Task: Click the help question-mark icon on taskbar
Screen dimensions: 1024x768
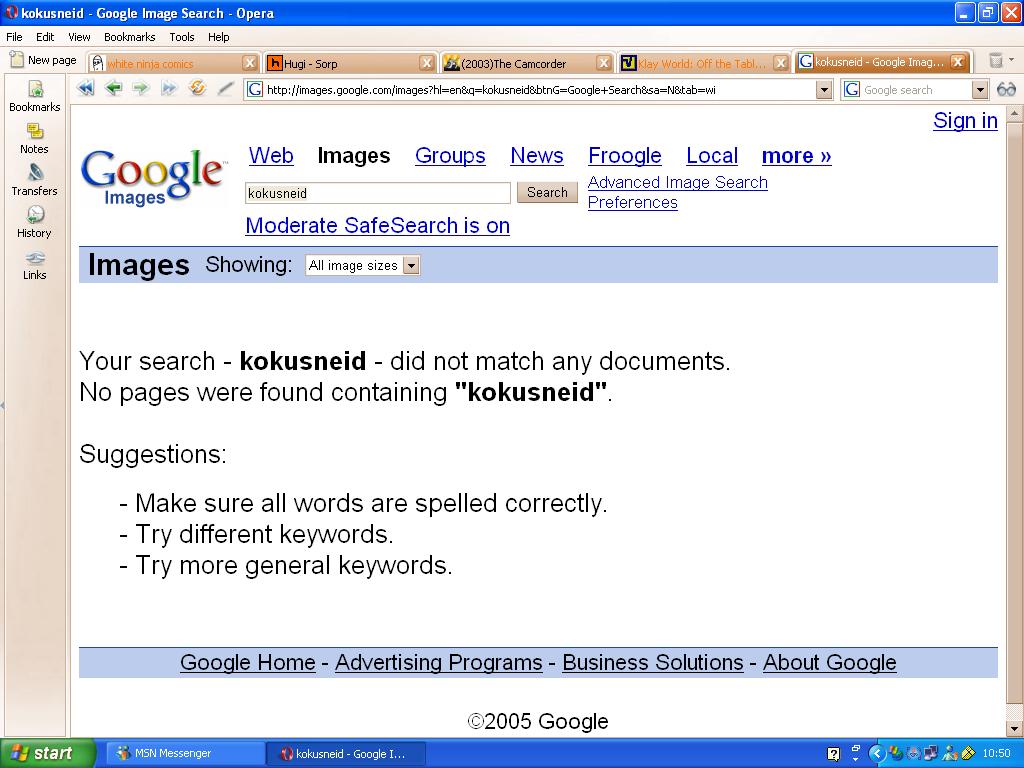Action: point(833,754)
